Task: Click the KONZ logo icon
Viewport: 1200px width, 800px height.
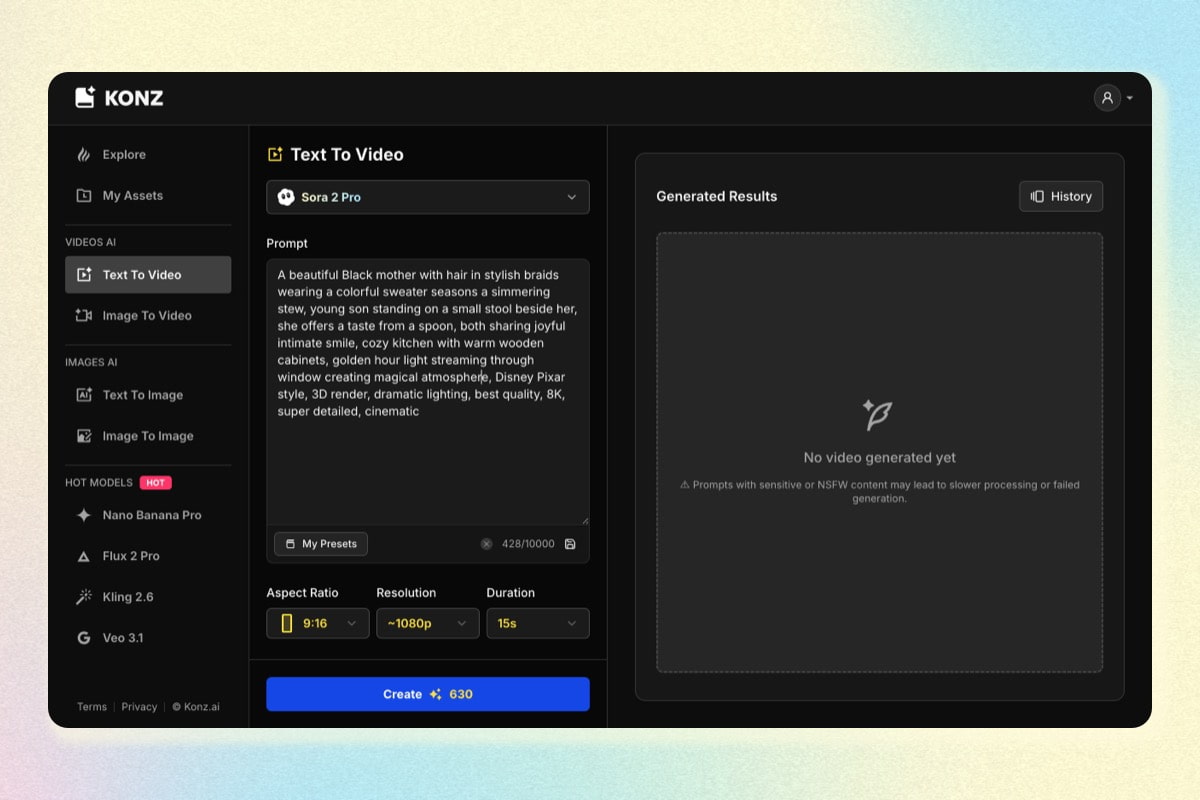Action: (x=85, y=97)
